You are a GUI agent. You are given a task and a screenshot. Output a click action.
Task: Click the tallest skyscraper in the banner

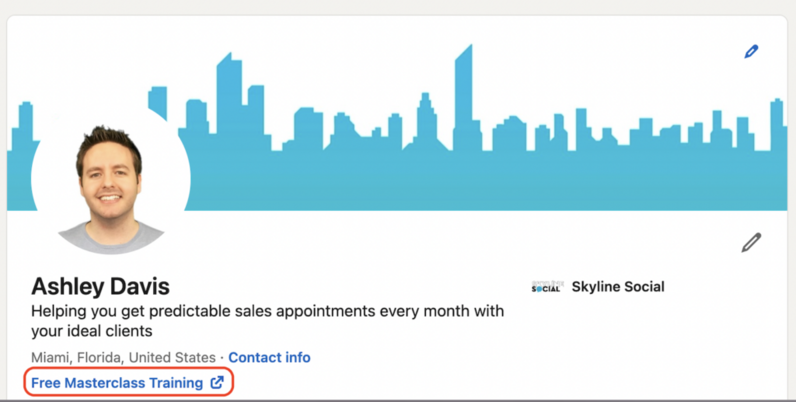point(463,100)
